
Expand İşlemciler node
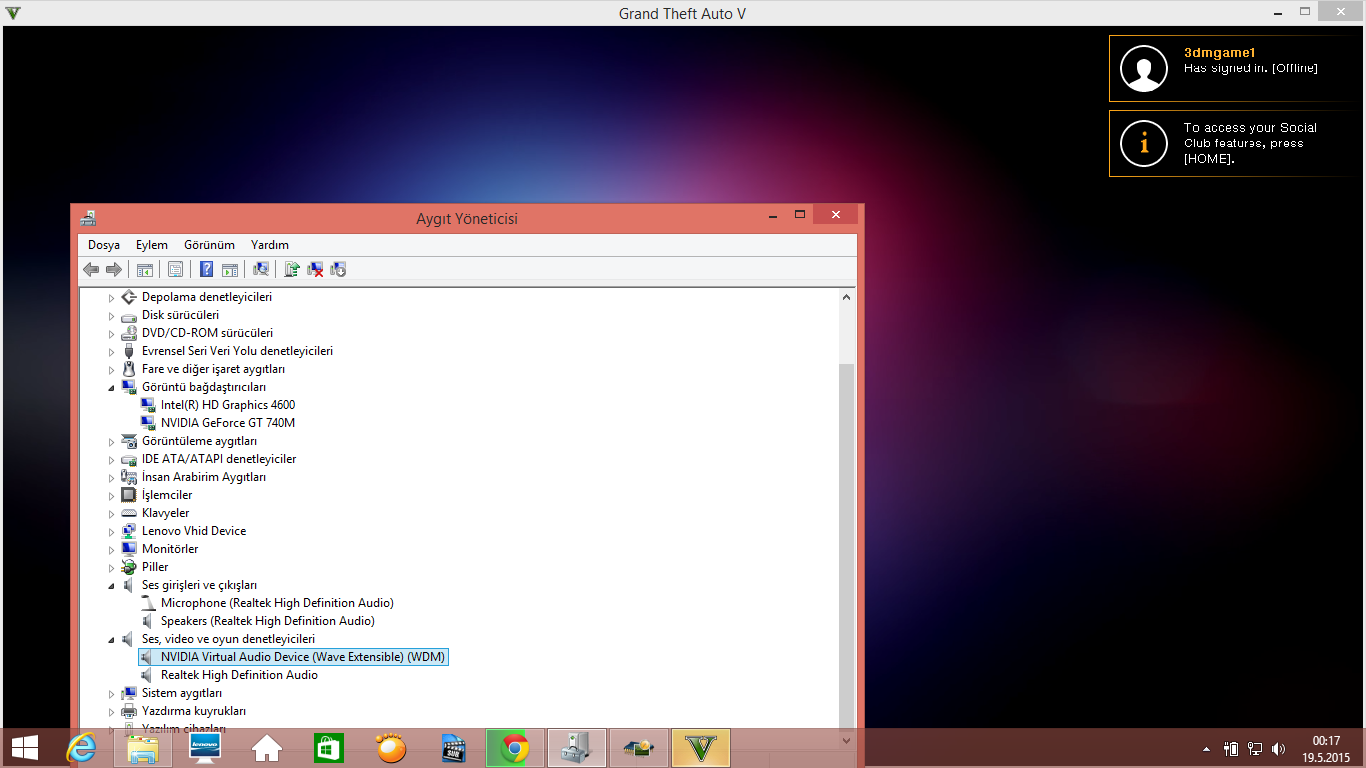pyautogui.click(x=112, y=496)
